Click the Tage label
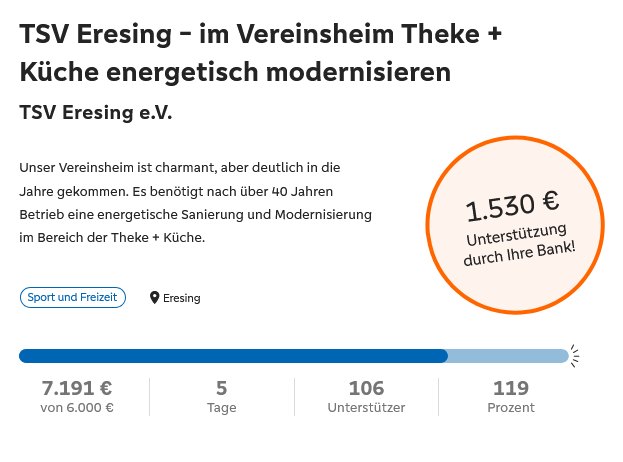623x462 pixels. [x=222, y=408]
